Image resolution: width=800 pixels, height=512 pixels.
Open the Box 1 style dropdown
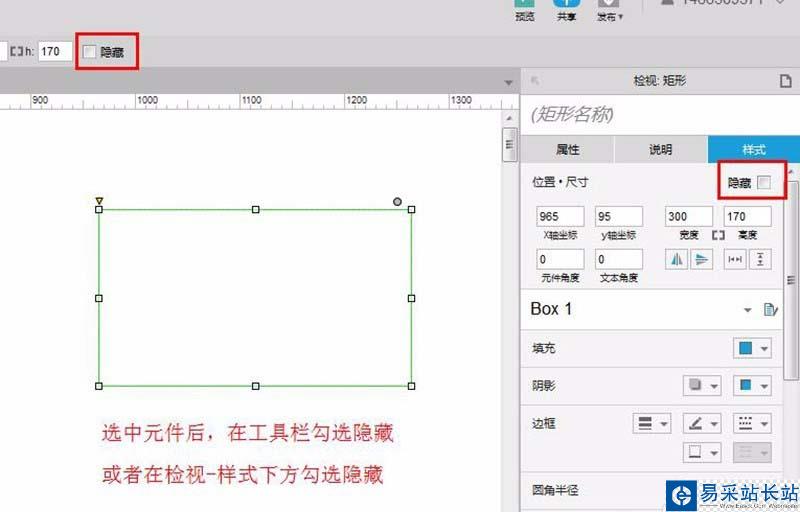click(x=747, y=310)
